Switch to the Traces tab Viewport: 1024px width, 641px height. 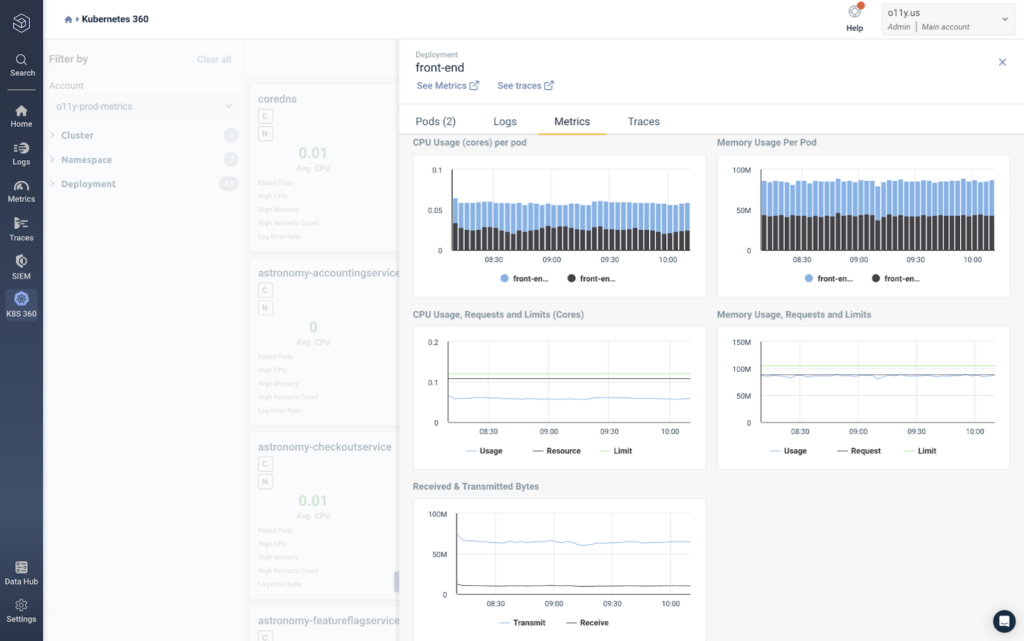point(643,121)
